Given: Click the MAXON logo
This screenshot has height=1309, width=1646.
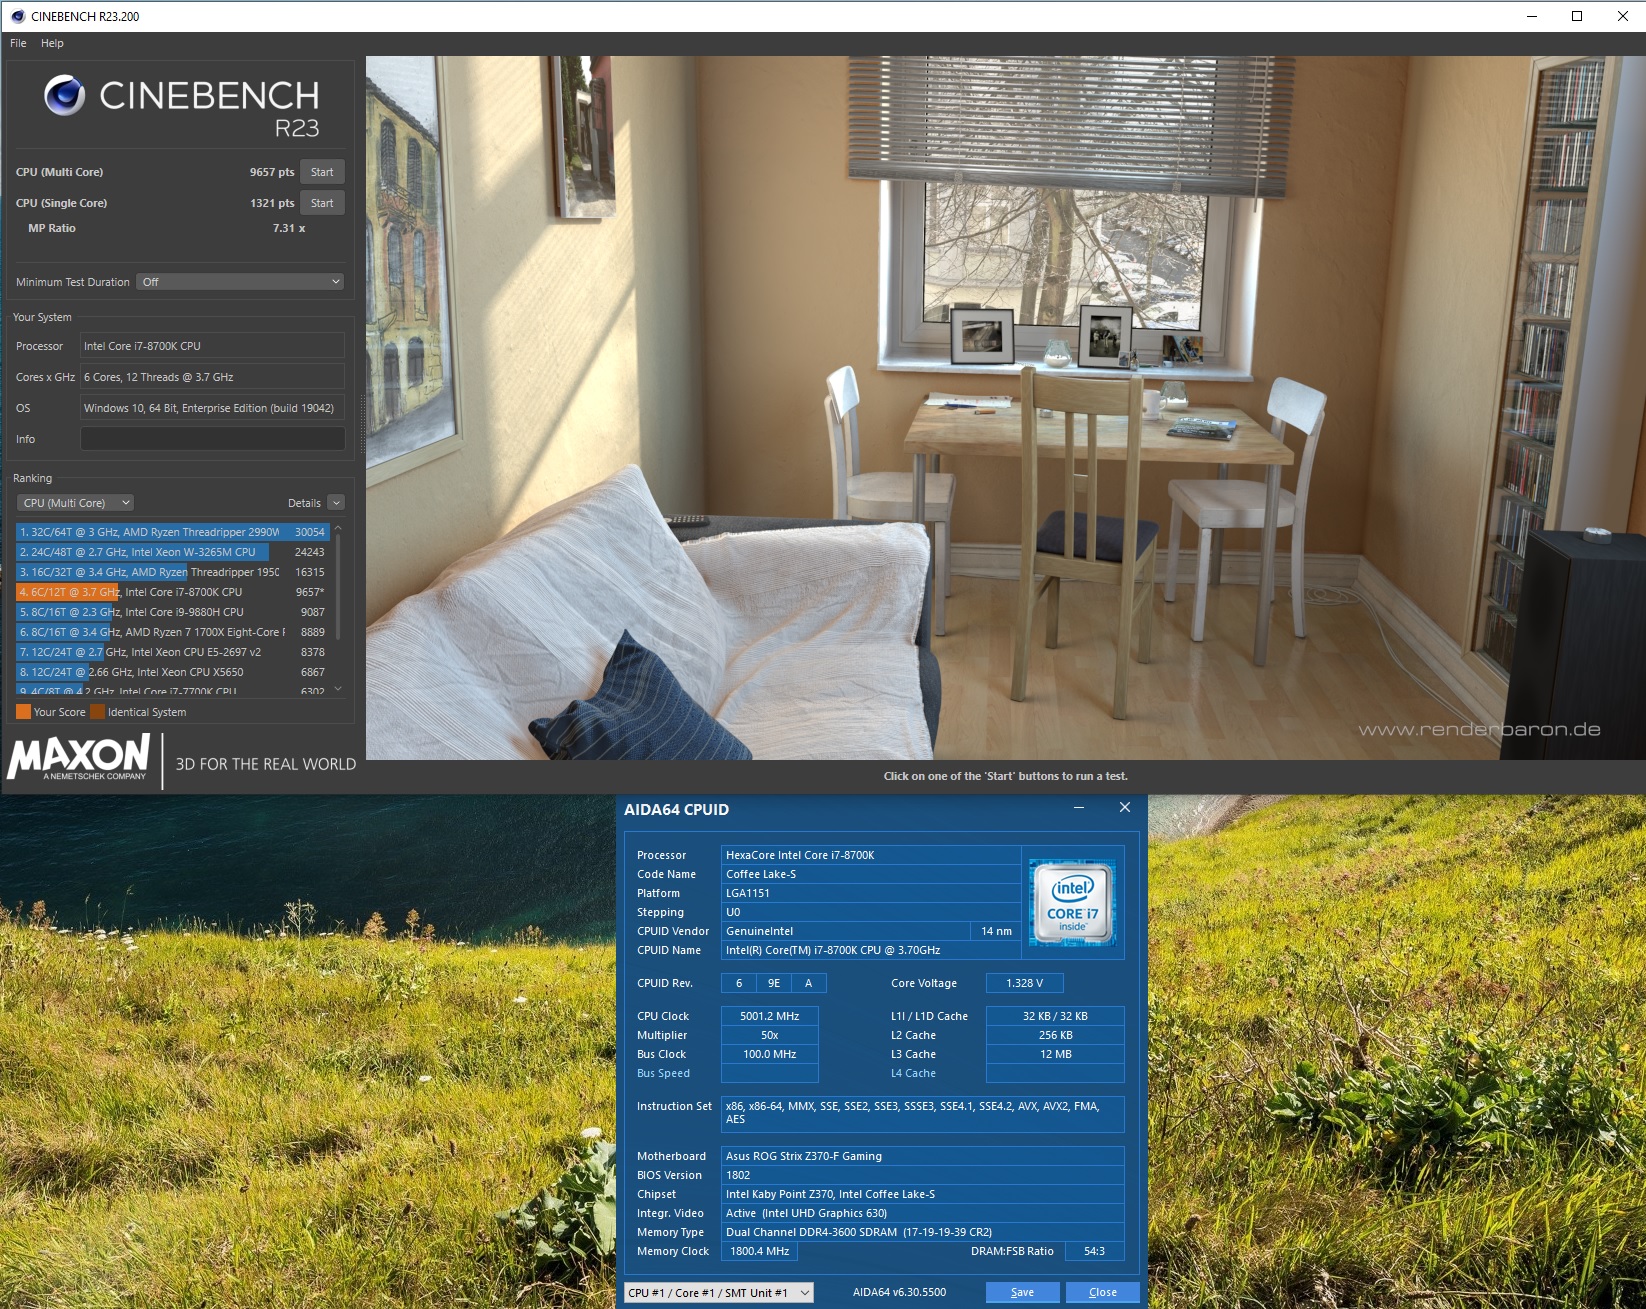Looking at the screenshot, I should pos(79,757).
